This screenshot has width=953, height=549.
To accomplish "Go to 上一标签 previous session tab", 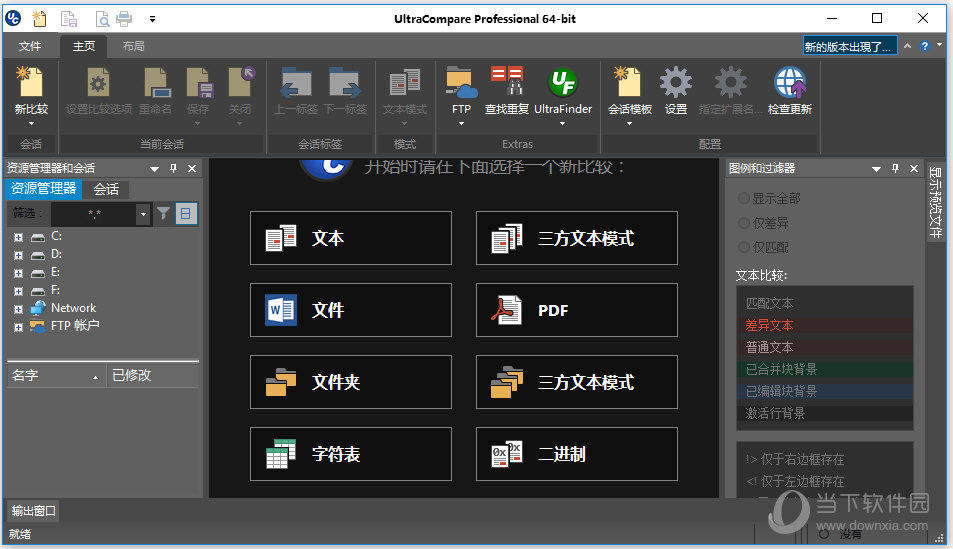I will [295, 83].
